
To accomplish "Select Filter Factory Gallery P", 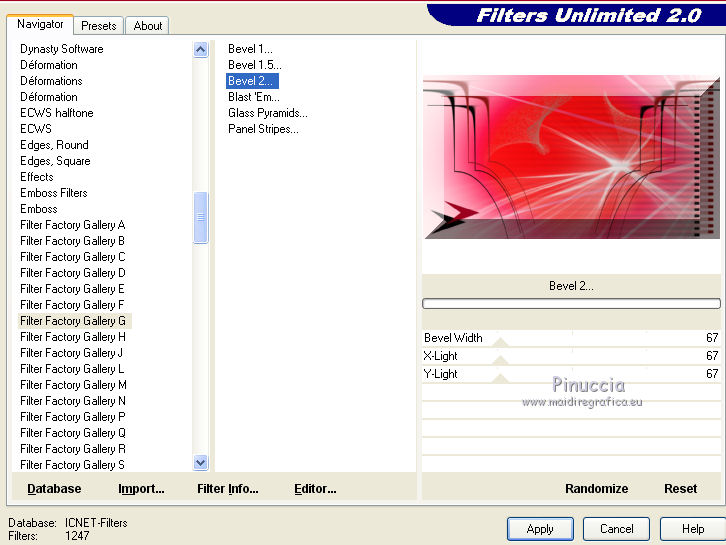I will point(73,417).
